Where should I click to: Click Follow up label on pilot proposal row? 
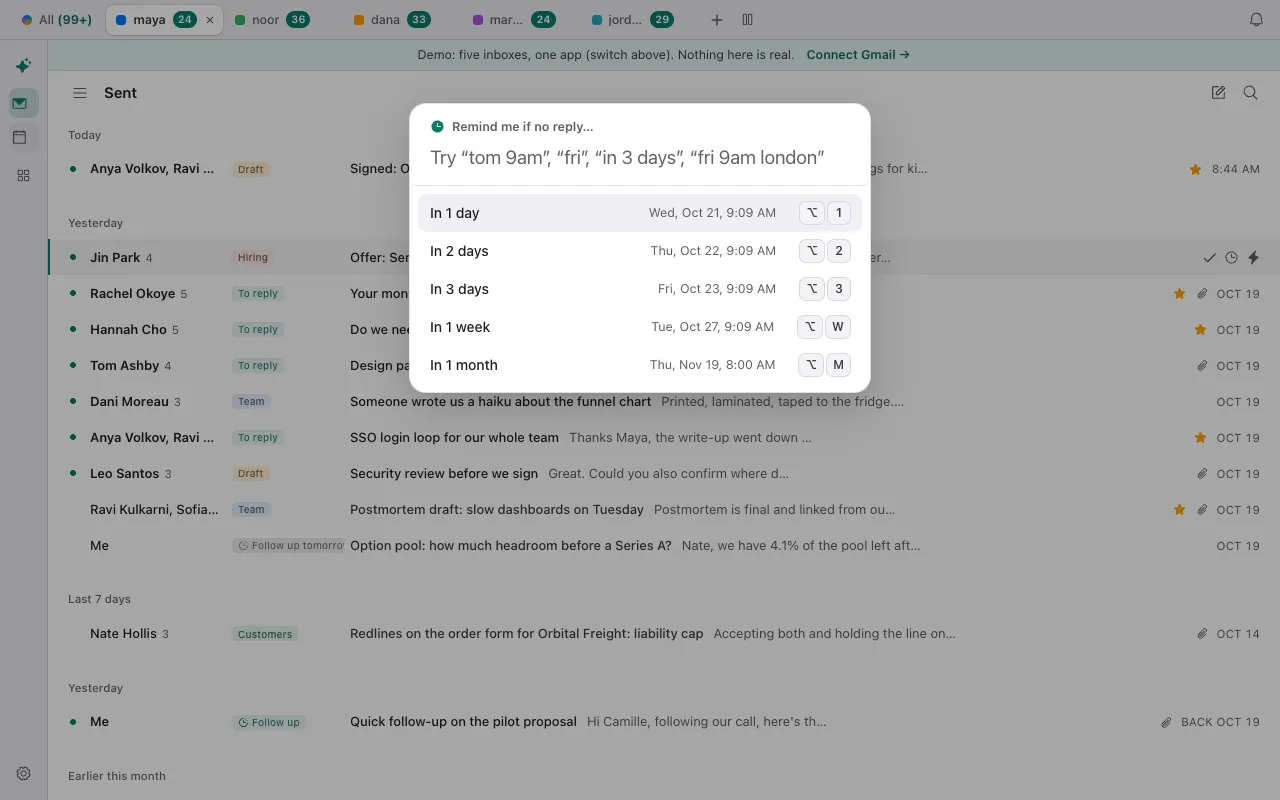[268, 722]
